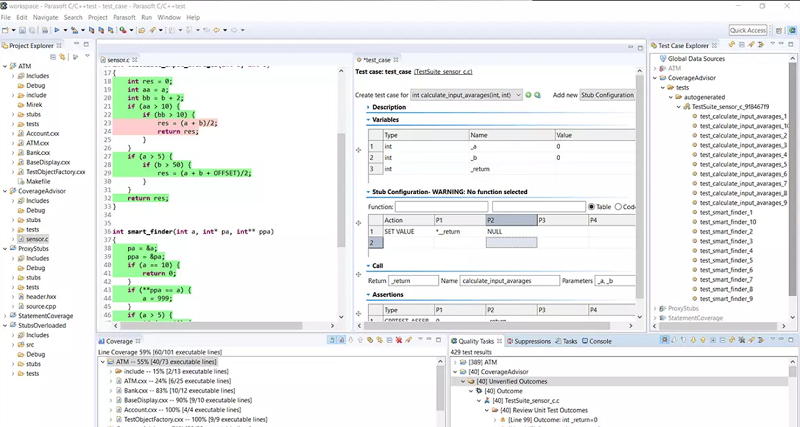Click the Call Name field calculate_input_avarages
This screenshot has width=800, height=427.
[x=510, y=281]
